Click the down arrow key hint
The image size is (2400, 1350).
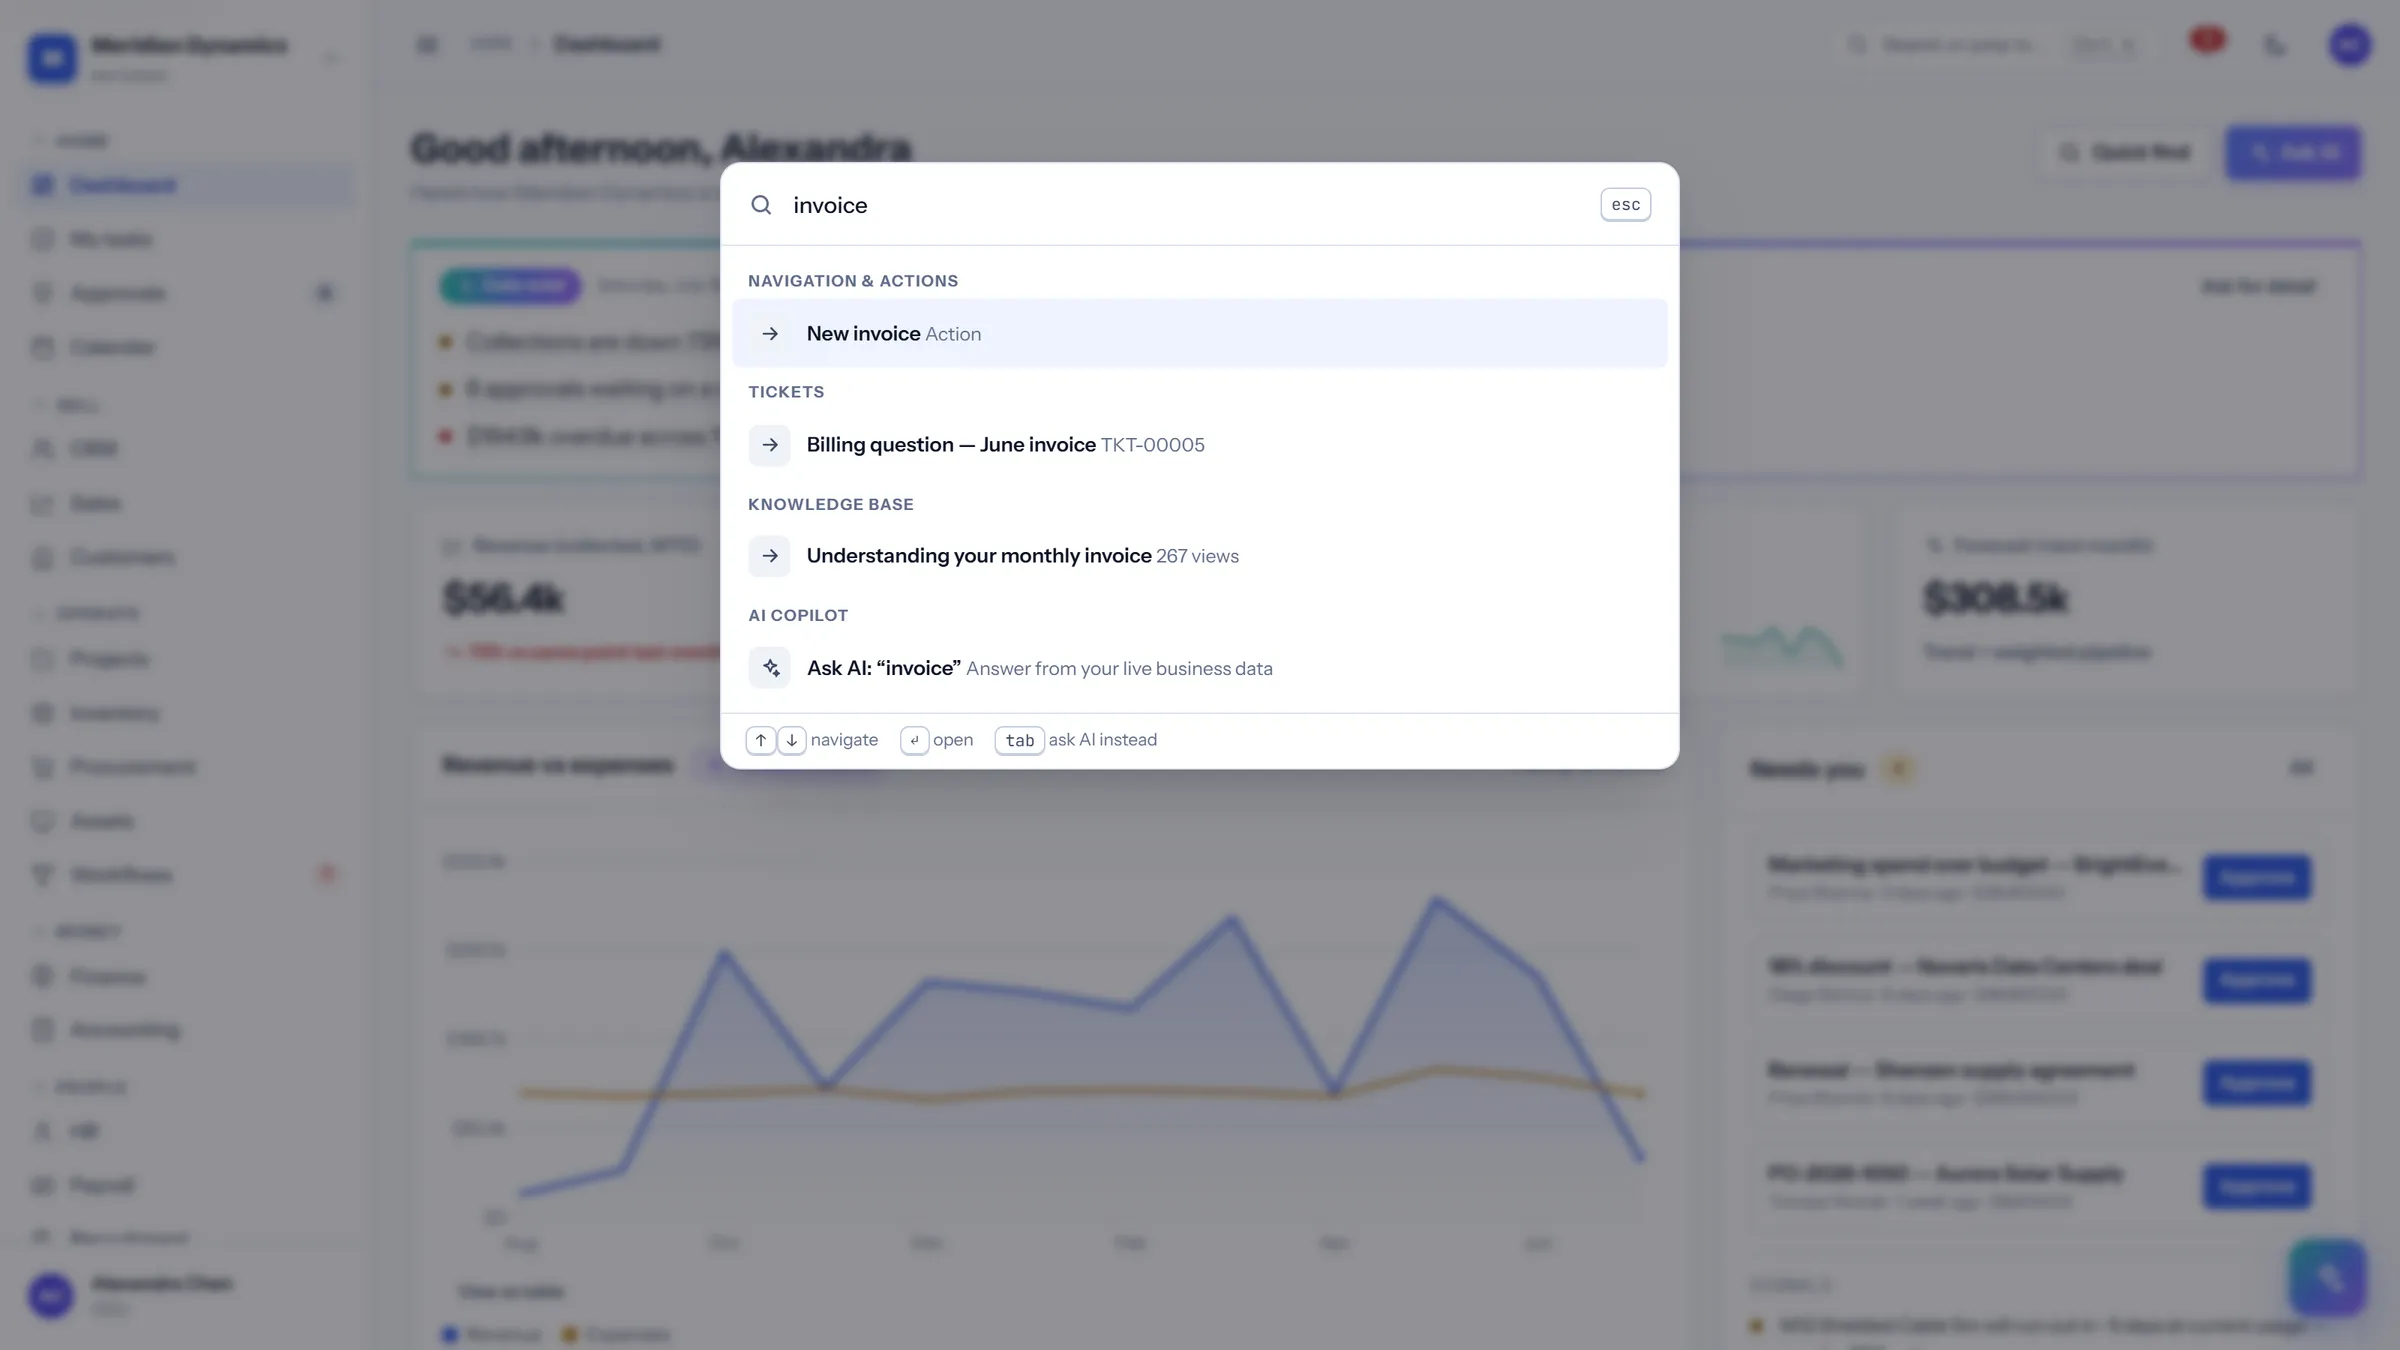791,740
